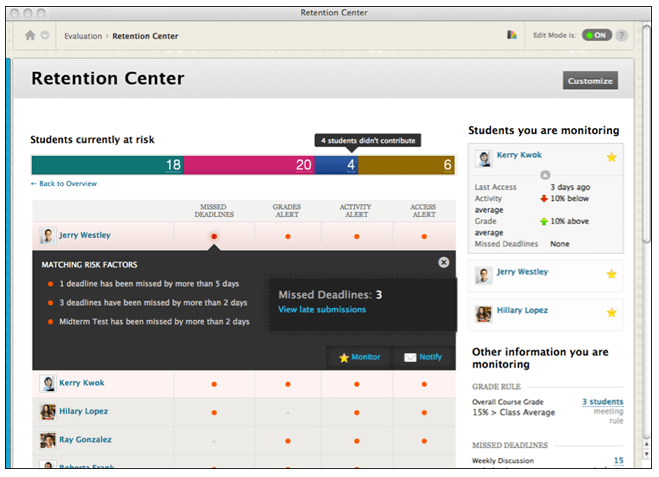Click the scrollbar down arrow

point(646,454)
